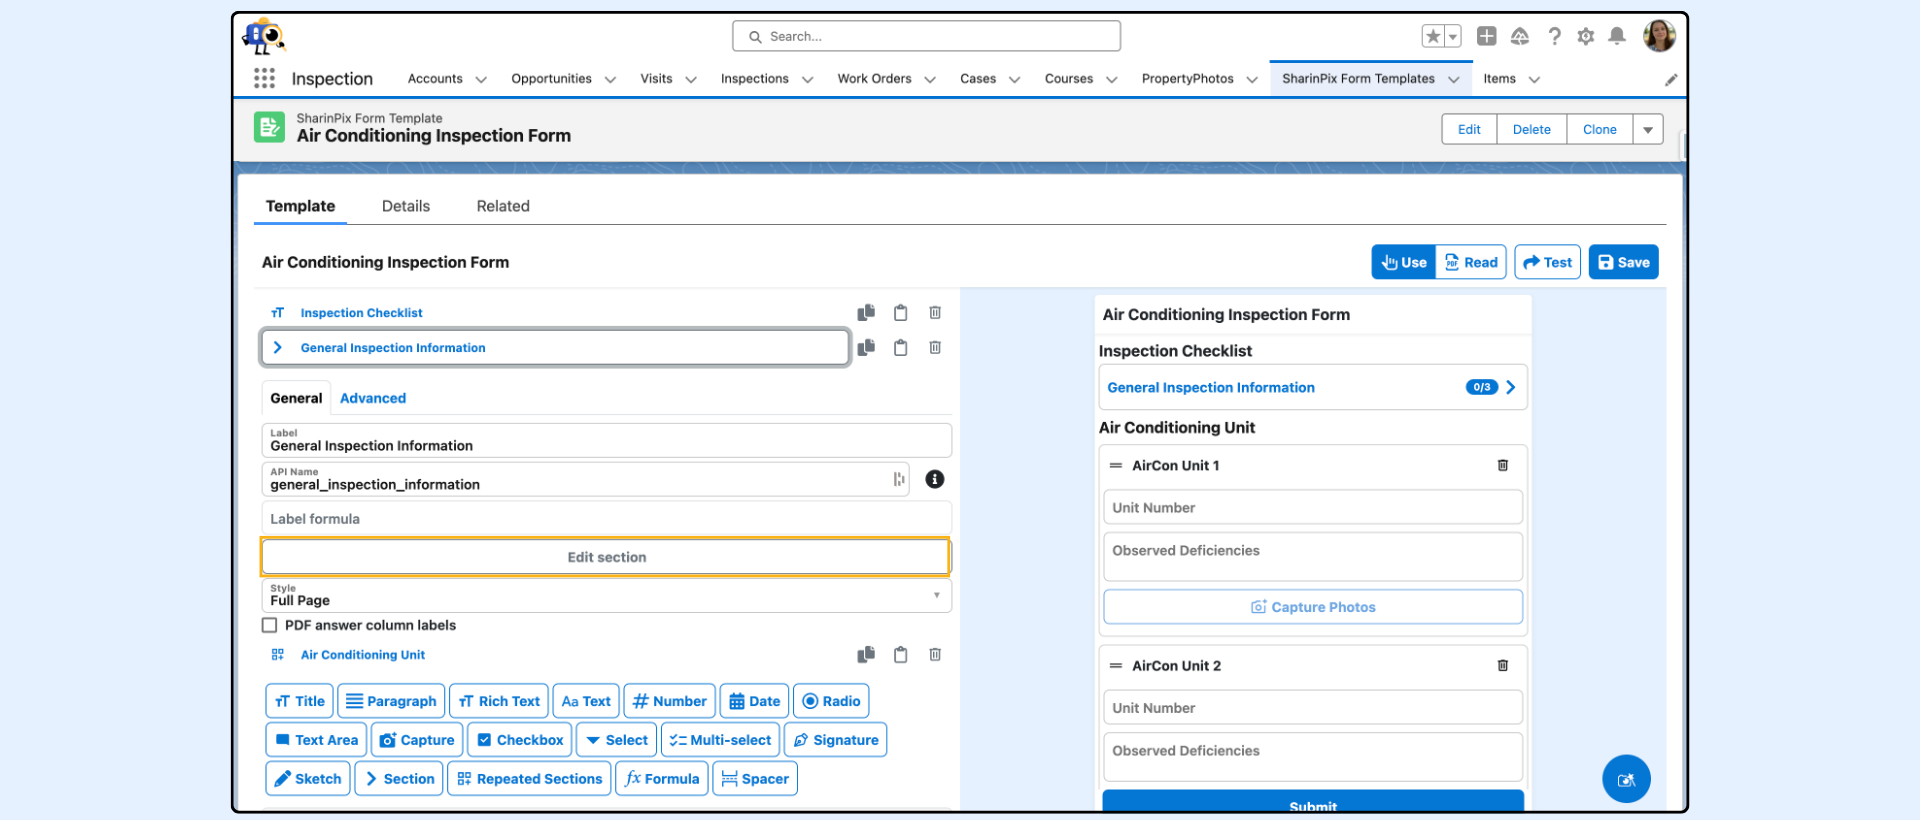The height and width of the screenshot is (820, 1920).
Task: Delete the Inspection Checklist element
Action: pos(935,313)
